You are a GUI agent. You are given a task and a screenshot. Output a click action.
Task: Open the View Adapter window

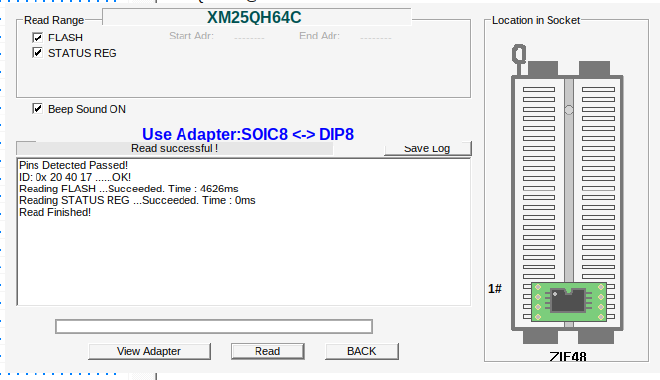149,351
